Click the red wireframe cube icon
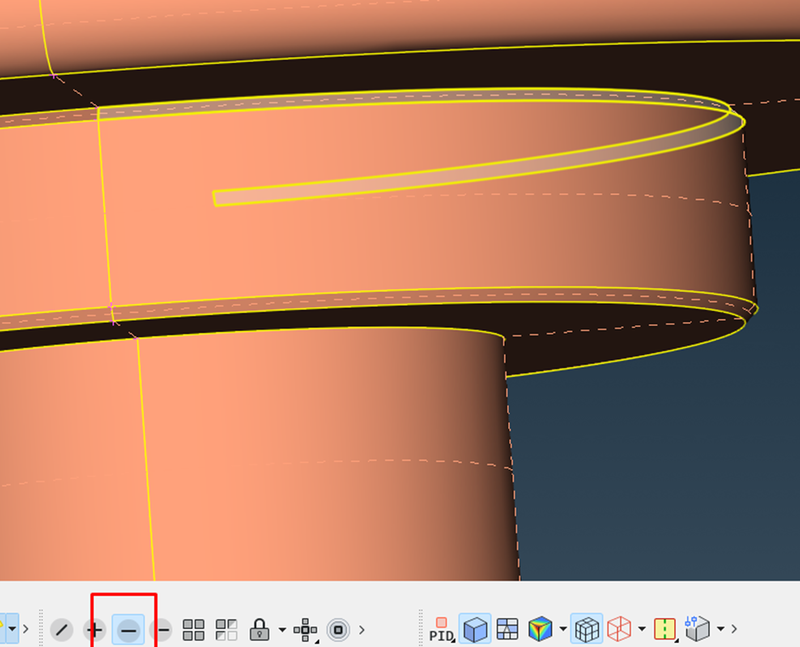Viewport: 800px width, 647px height. [x=619, y=629]
